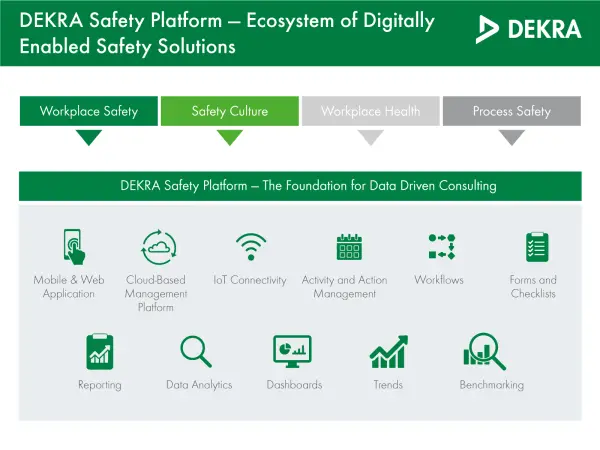
Task: Click the light gray arrow under Workplace Health
Action: coord(370,137)
